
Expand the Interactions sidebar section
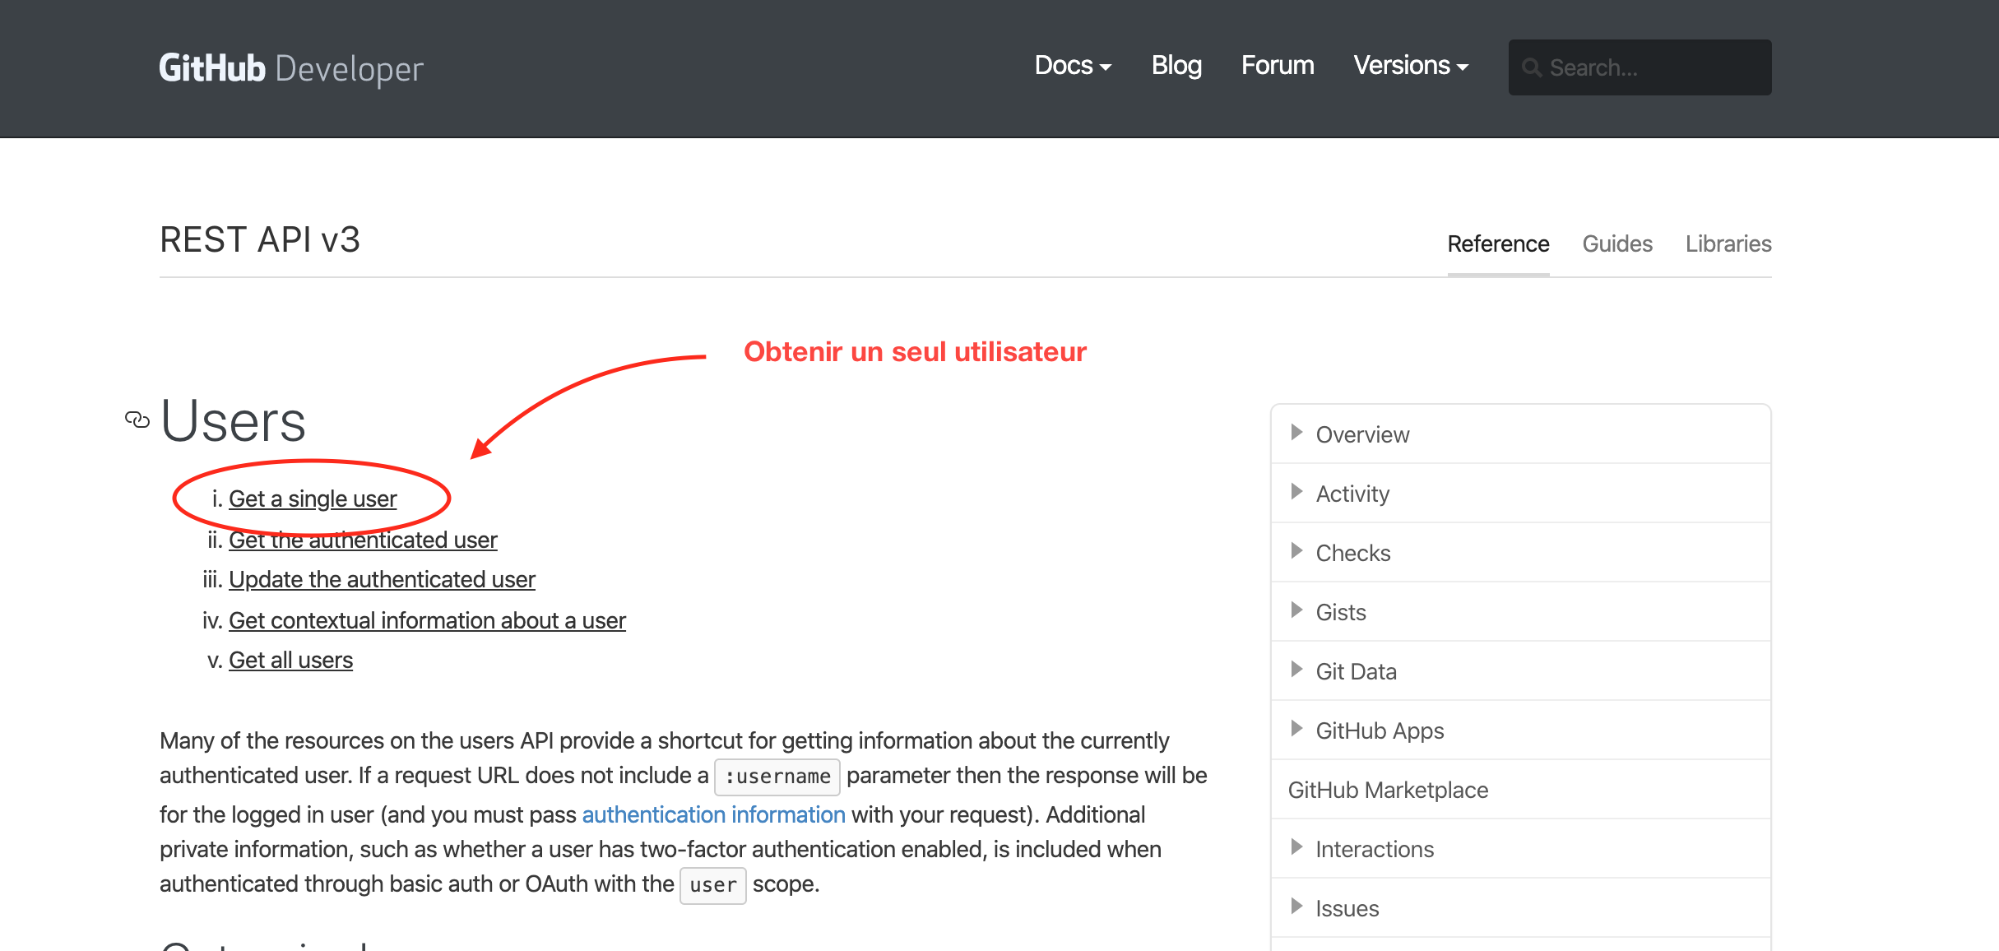click(1297, 848)
